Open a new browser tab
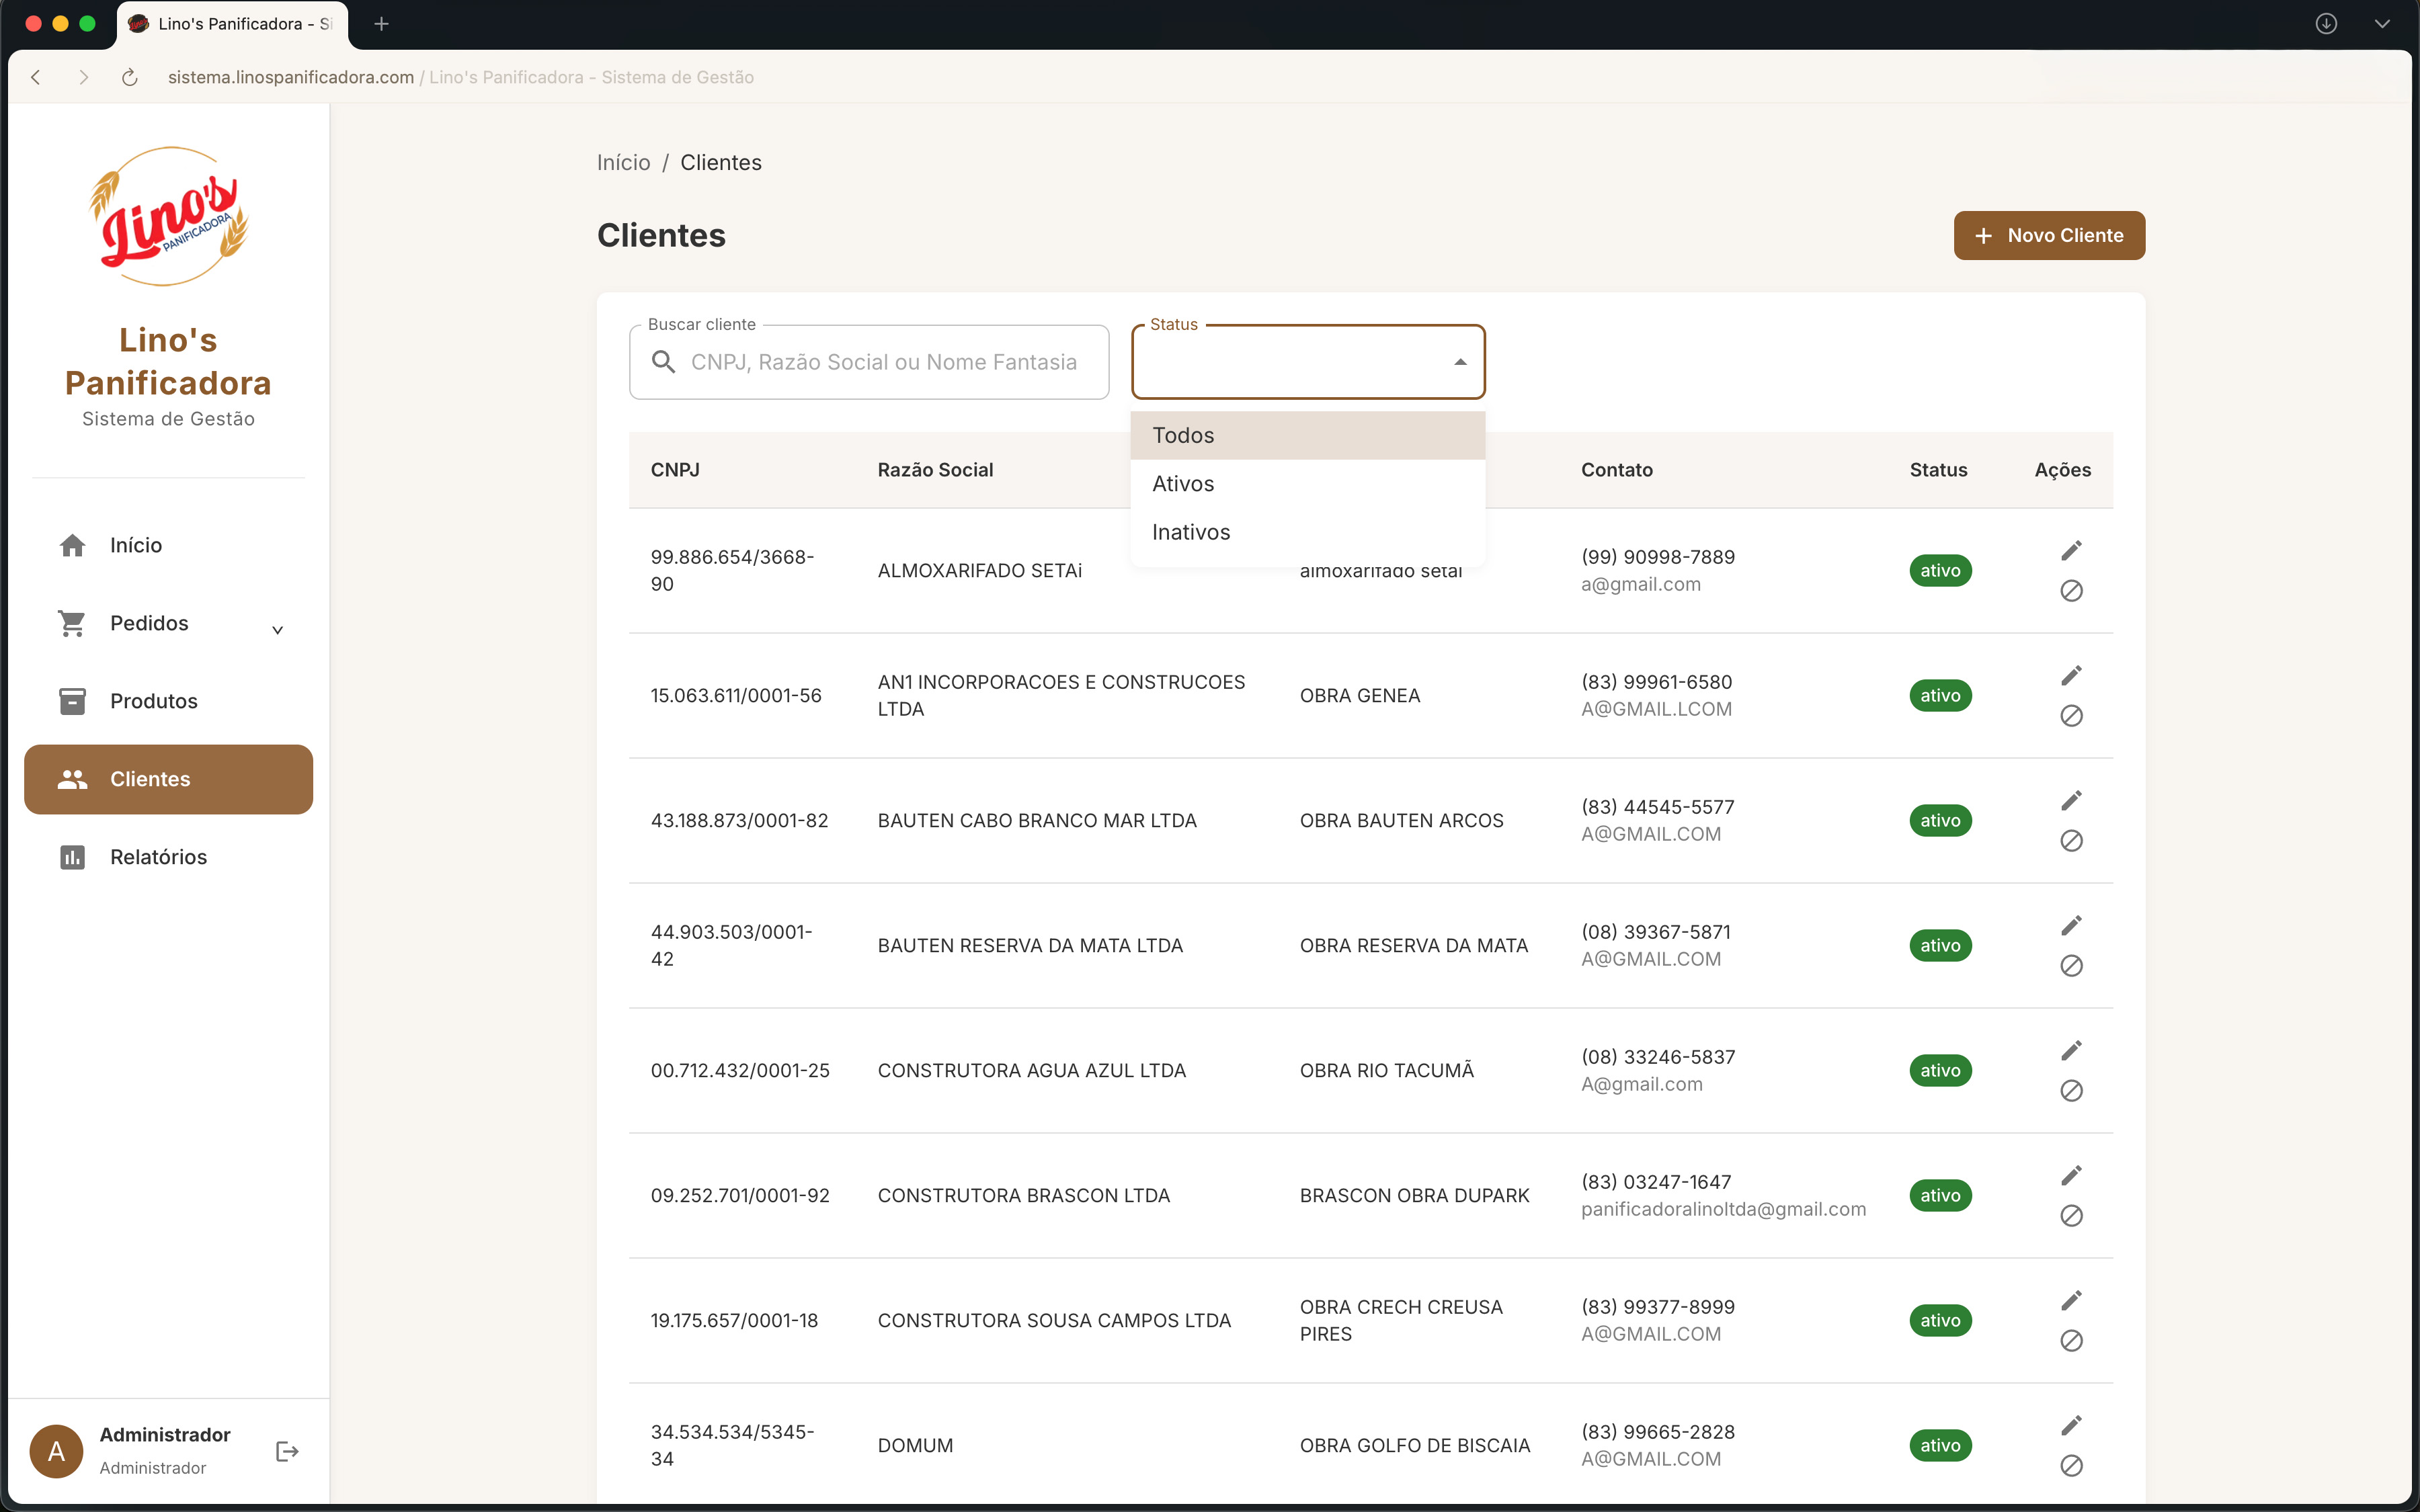 pos(381,24)
